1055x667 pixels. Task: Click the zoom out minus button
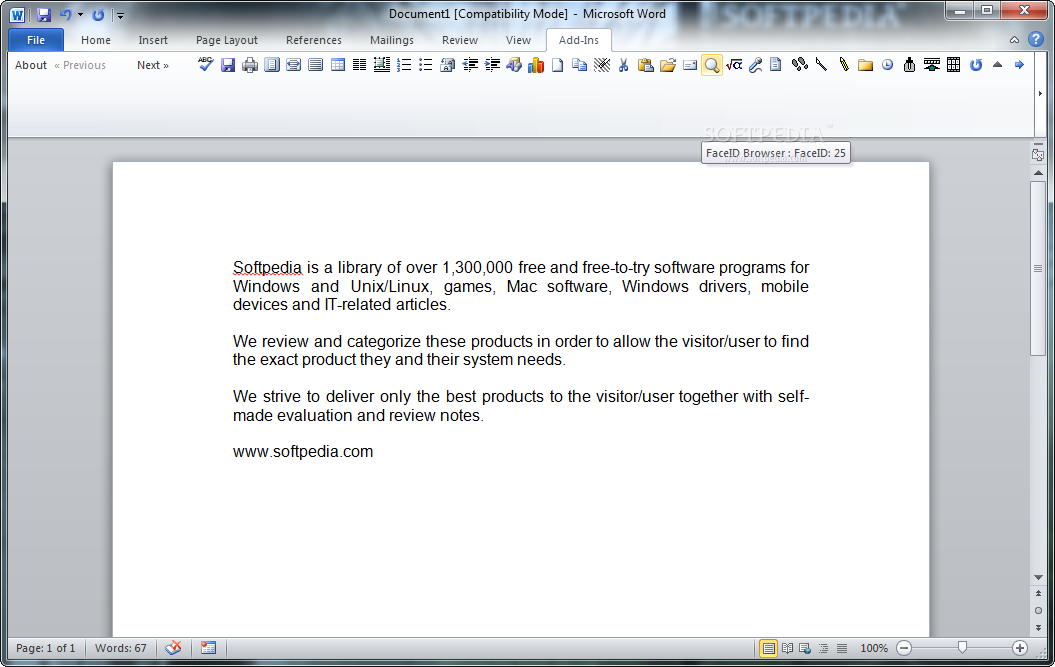click(x=904, y=648)
